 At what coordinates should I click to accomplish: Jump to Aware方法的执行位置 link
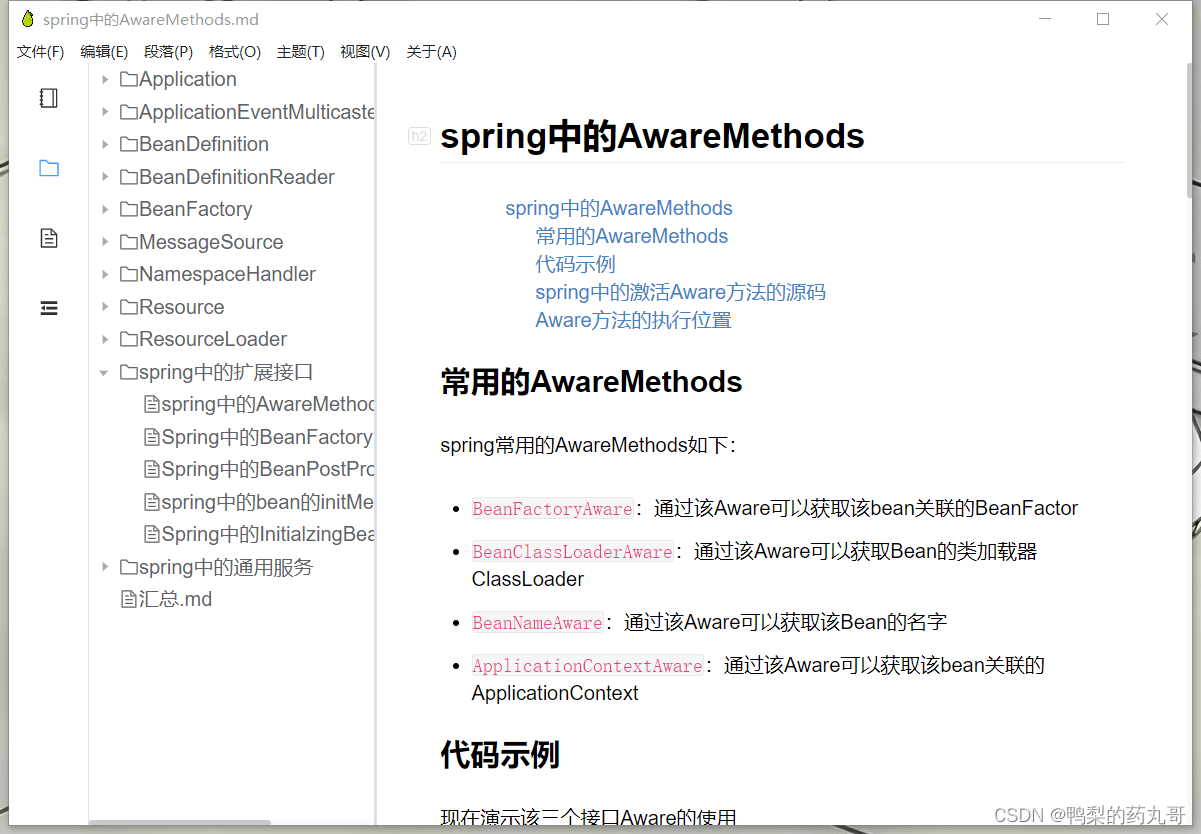(634, 320)
